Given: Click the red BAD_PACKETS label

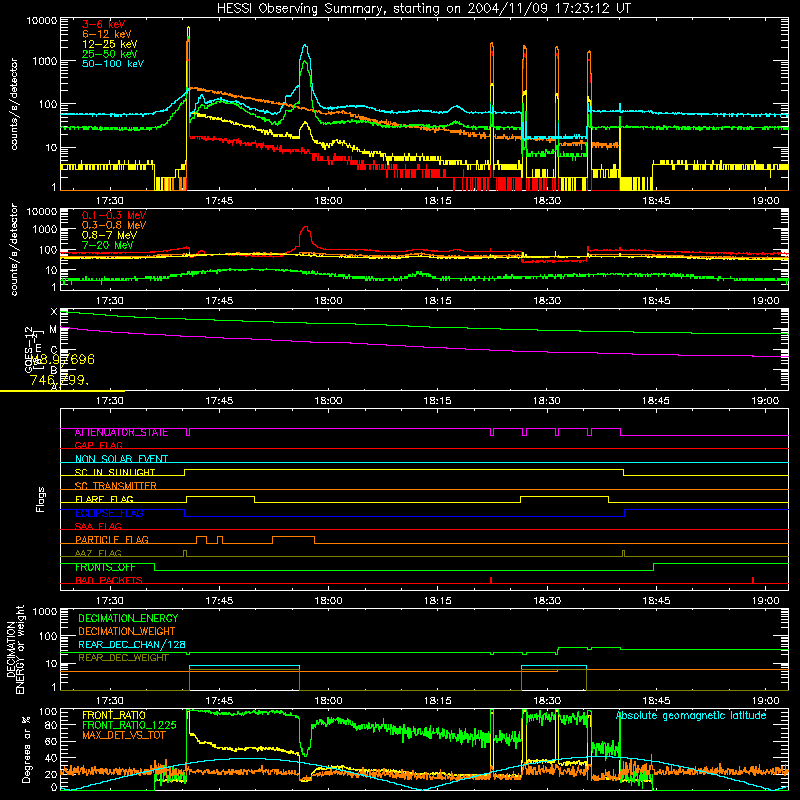Looking at the screenshot, I should [109, 580].
